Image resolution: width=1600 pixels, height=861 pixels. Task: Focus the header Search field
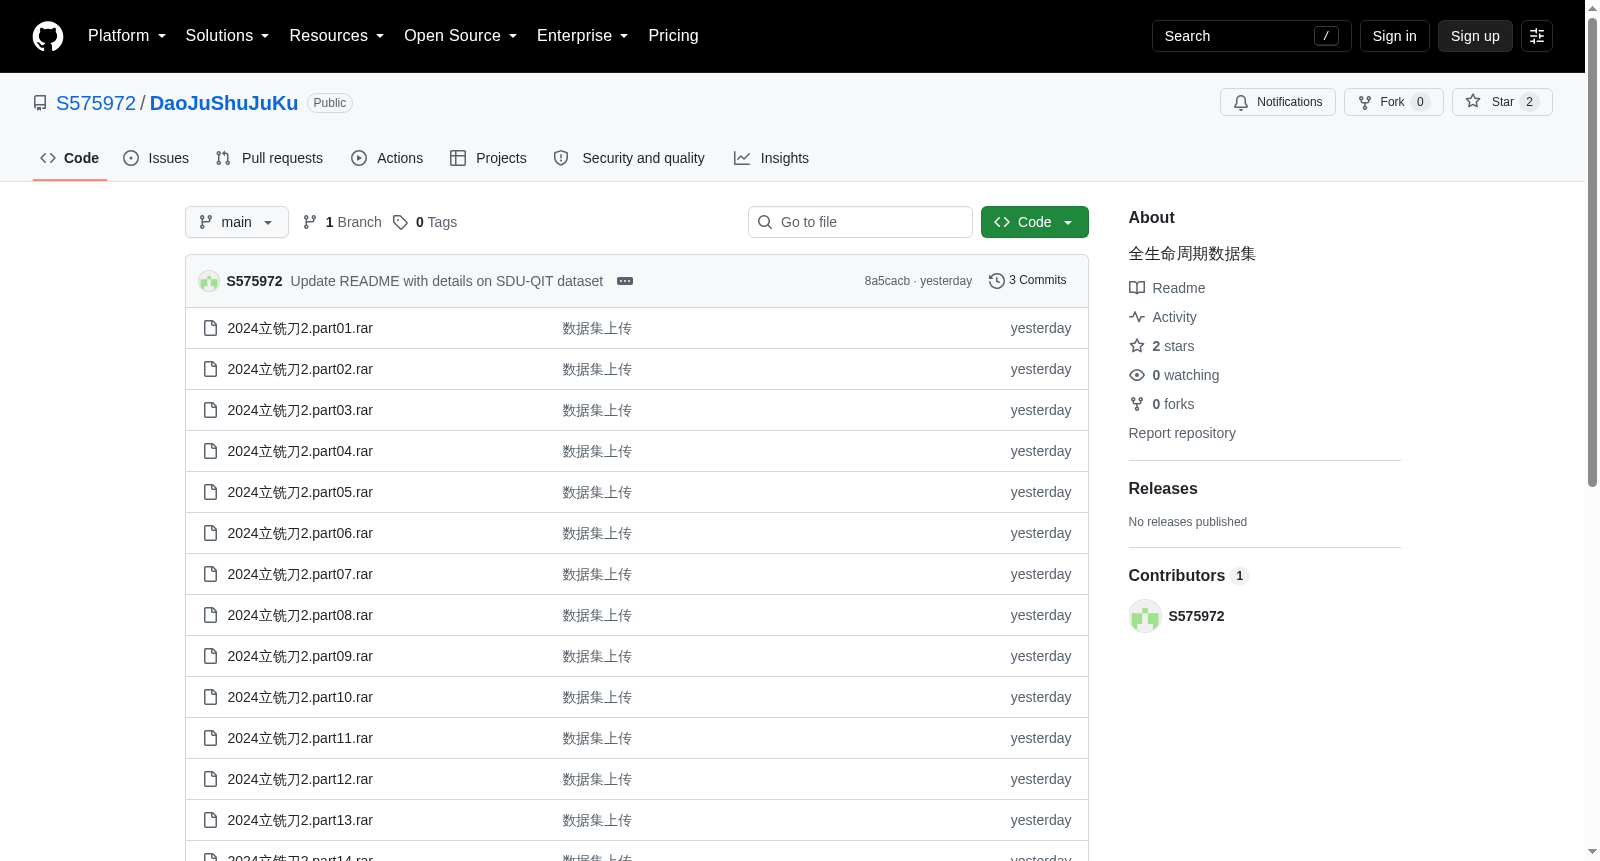tap(1252, 36)
